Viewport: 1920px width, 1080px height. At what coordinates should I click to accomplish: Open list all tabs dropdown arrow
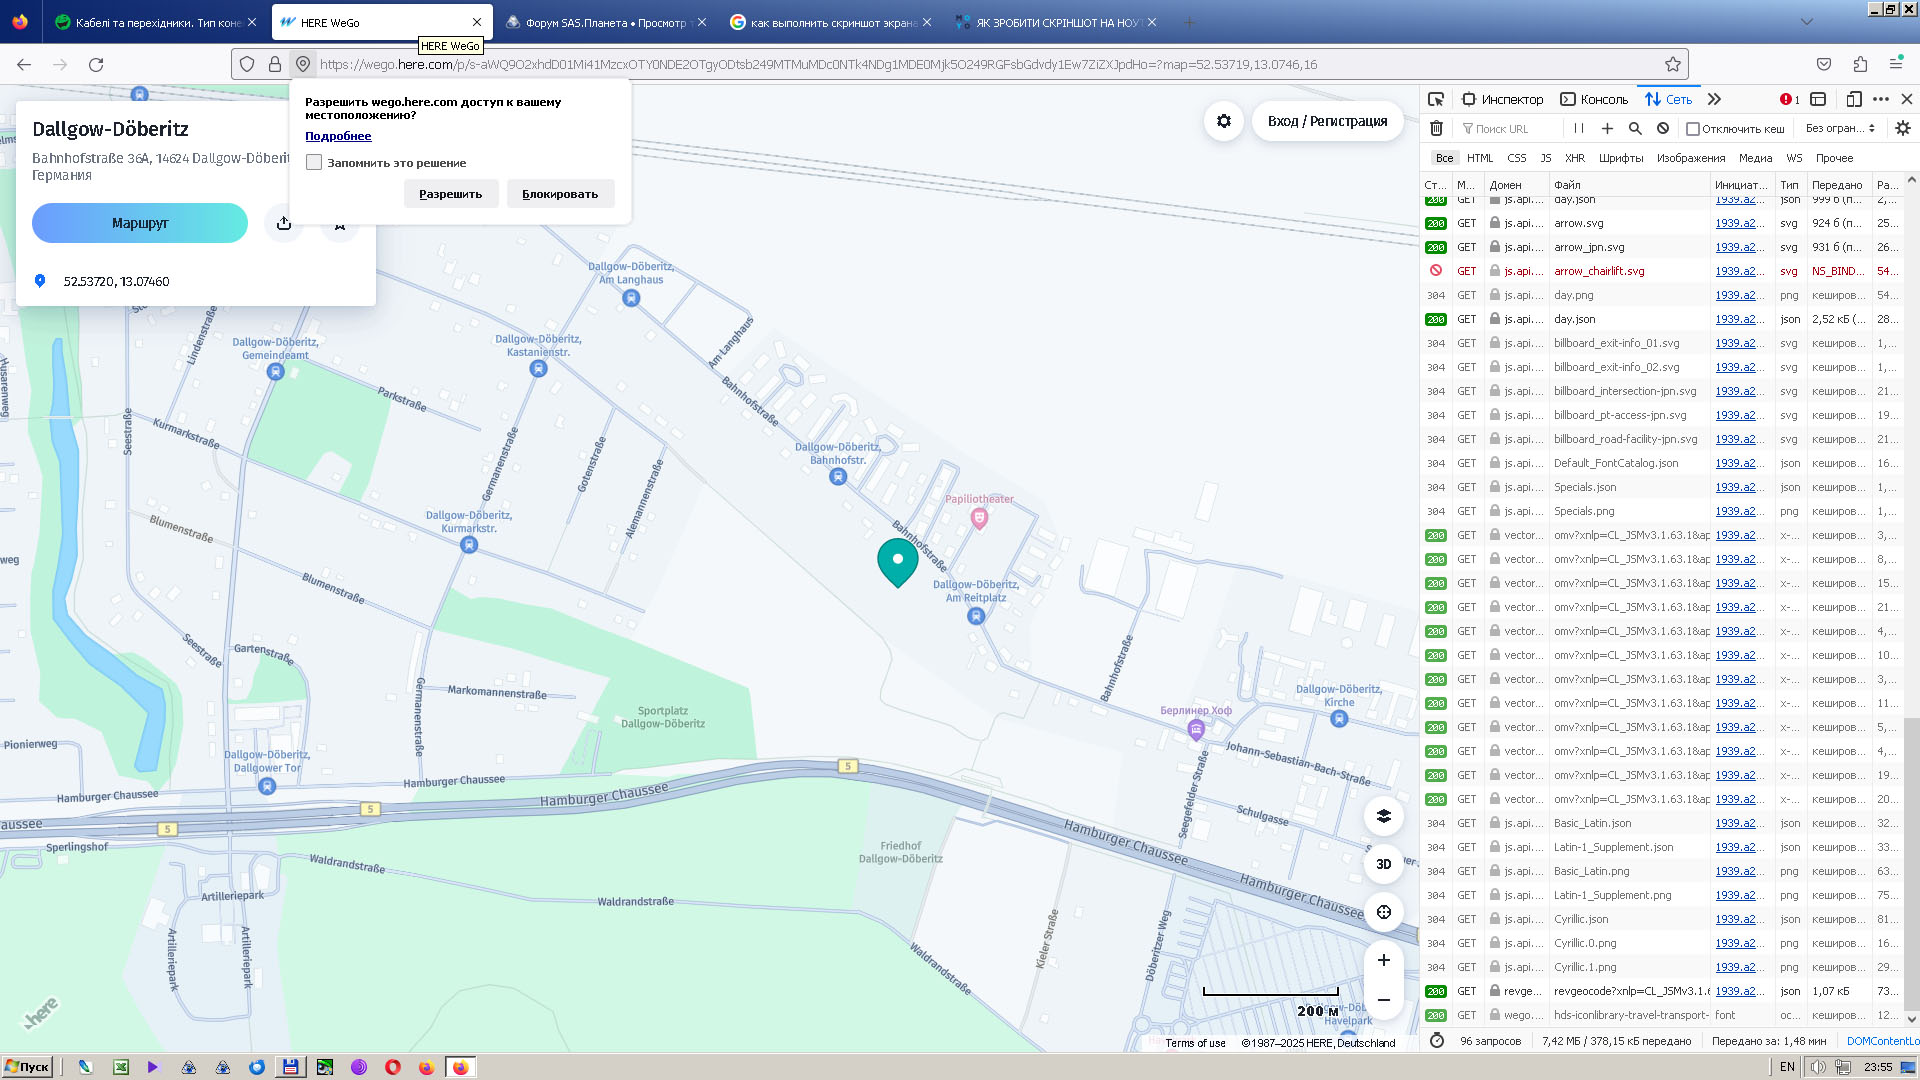point(1806,22)
